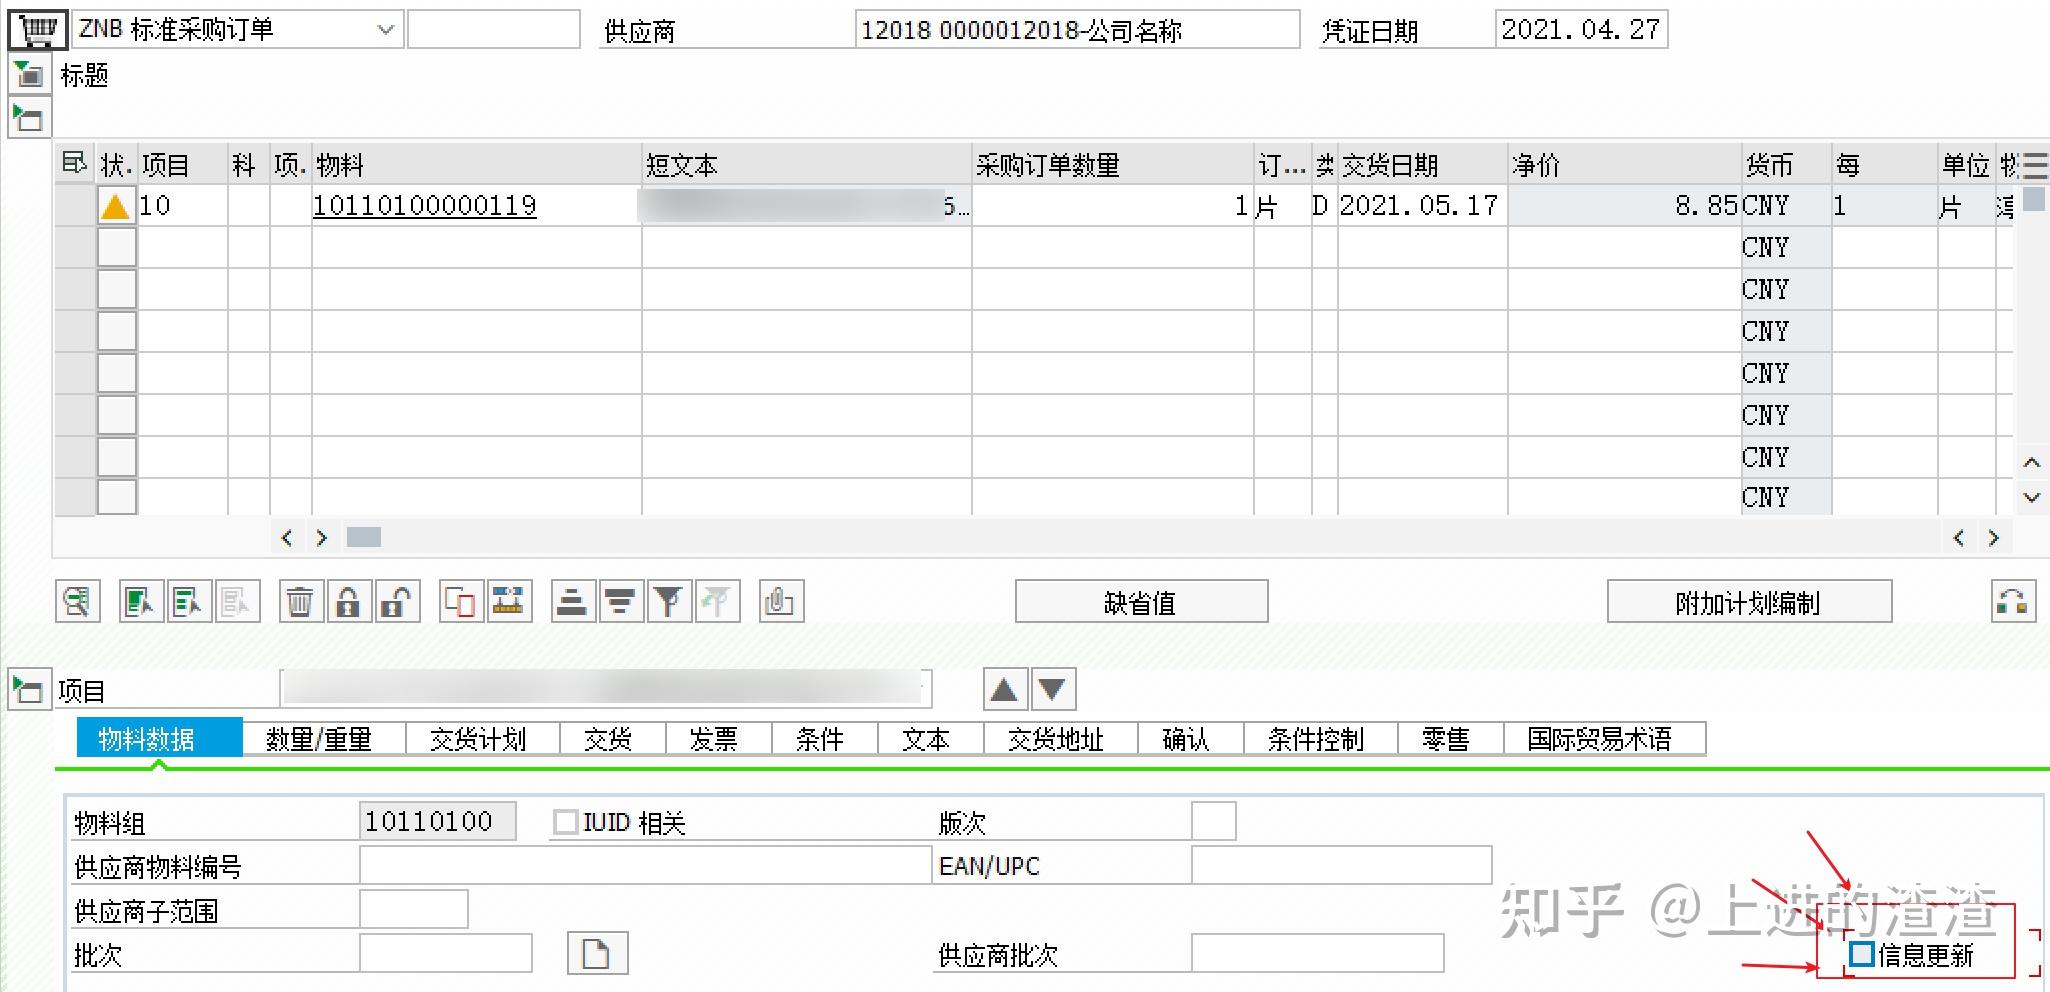Copy item row using duplicate icon
This screenshot has width=2050, height=992.
(x=459, y=601)
